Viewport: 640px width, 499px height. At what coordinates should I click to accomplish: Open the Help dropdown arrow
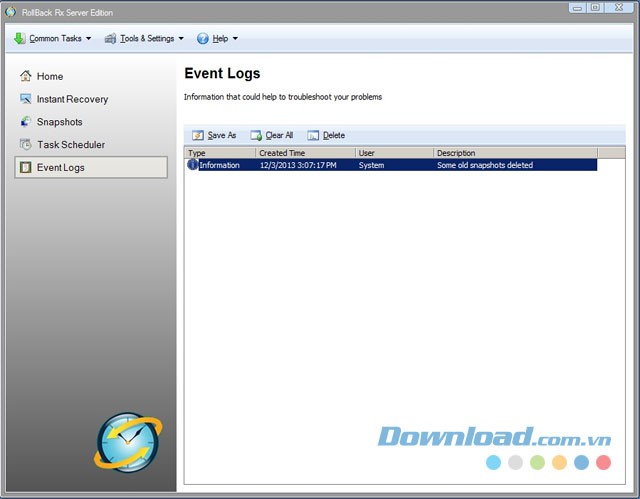click(235, 39)
